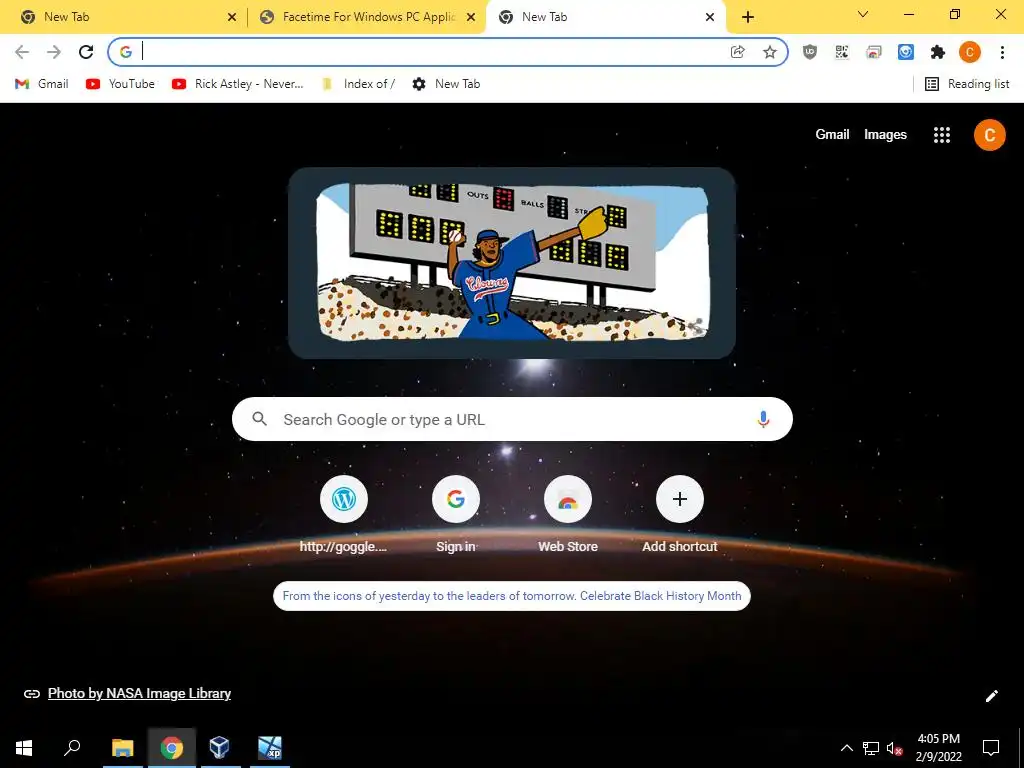Screen dimensions: 1024x768
Task: Close the first New Tab
Action: tap(232, 18)
